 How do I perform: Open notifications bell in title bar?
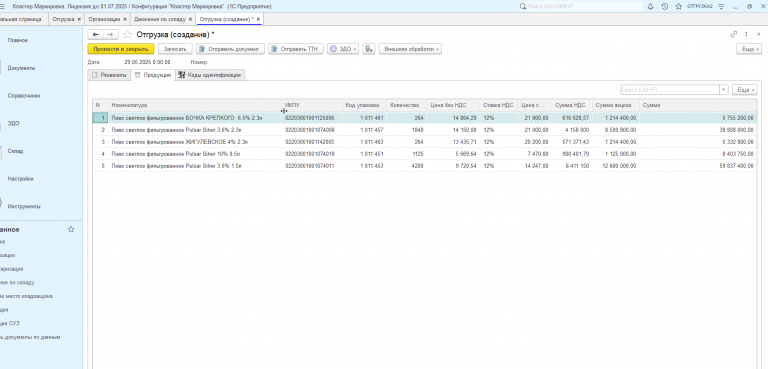tap(650, 6)
